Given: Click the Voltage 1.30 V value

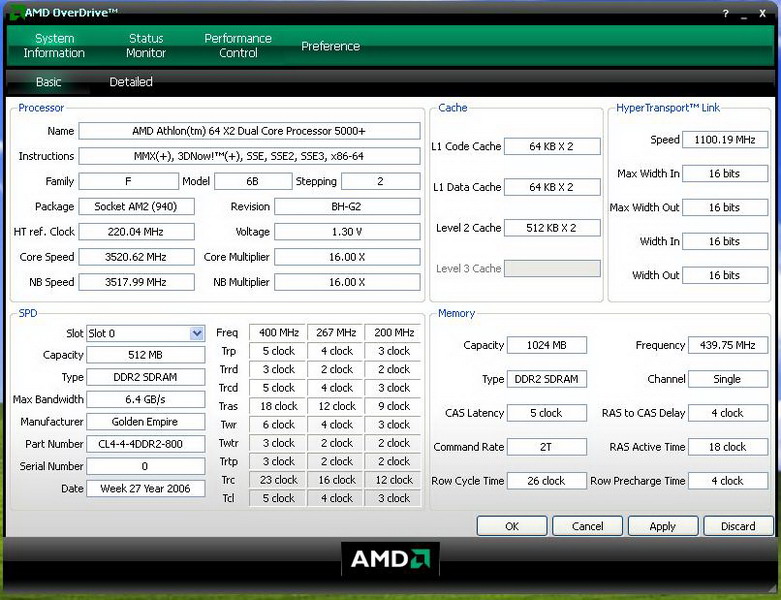Looking at the screenshot, I should pyautogui.click(x=347, y=232).
